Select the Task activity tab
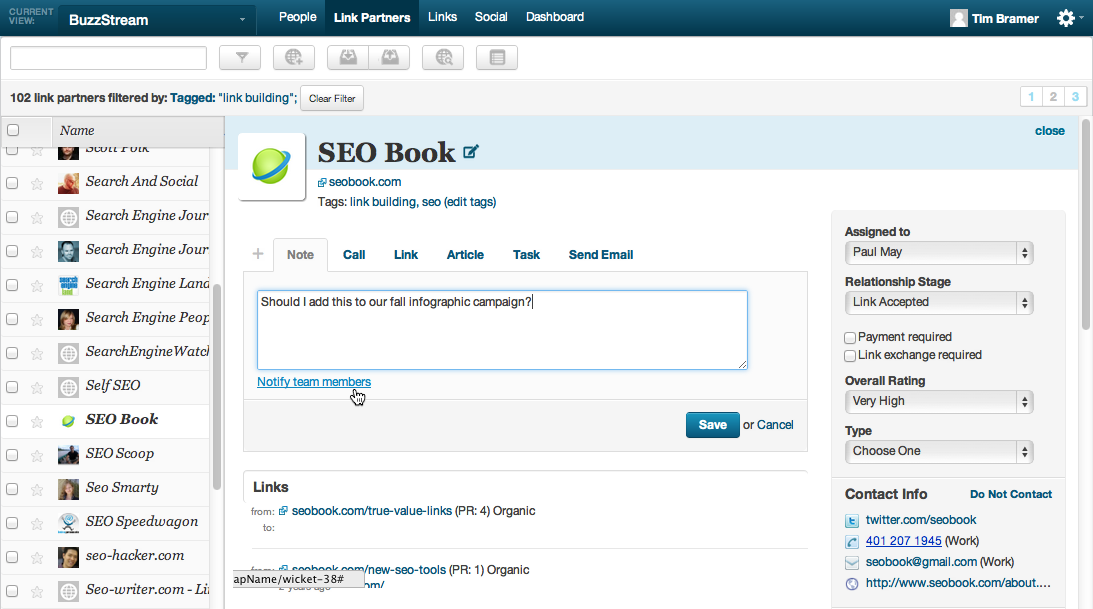 (526, 255)
